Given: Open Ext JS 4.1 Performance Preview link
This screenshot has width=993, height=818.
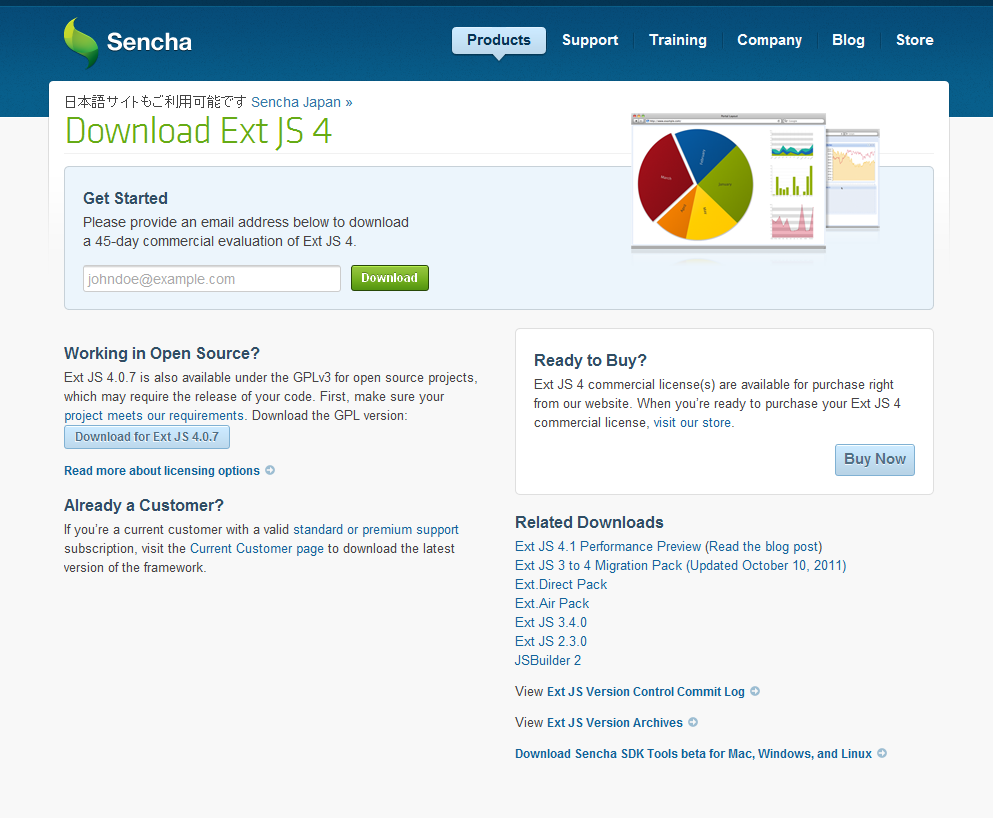Looking at the screenshot, I should point(608,547).
